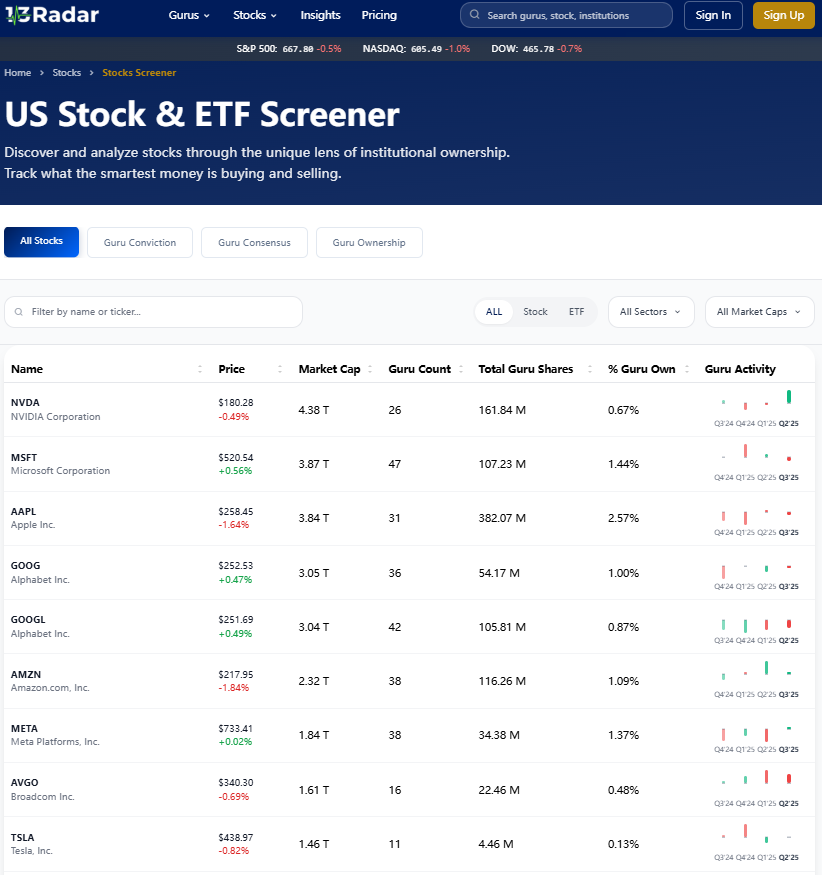Click AMZN market cap 2.32 T
822x875 pixels.
click(314, 681)
